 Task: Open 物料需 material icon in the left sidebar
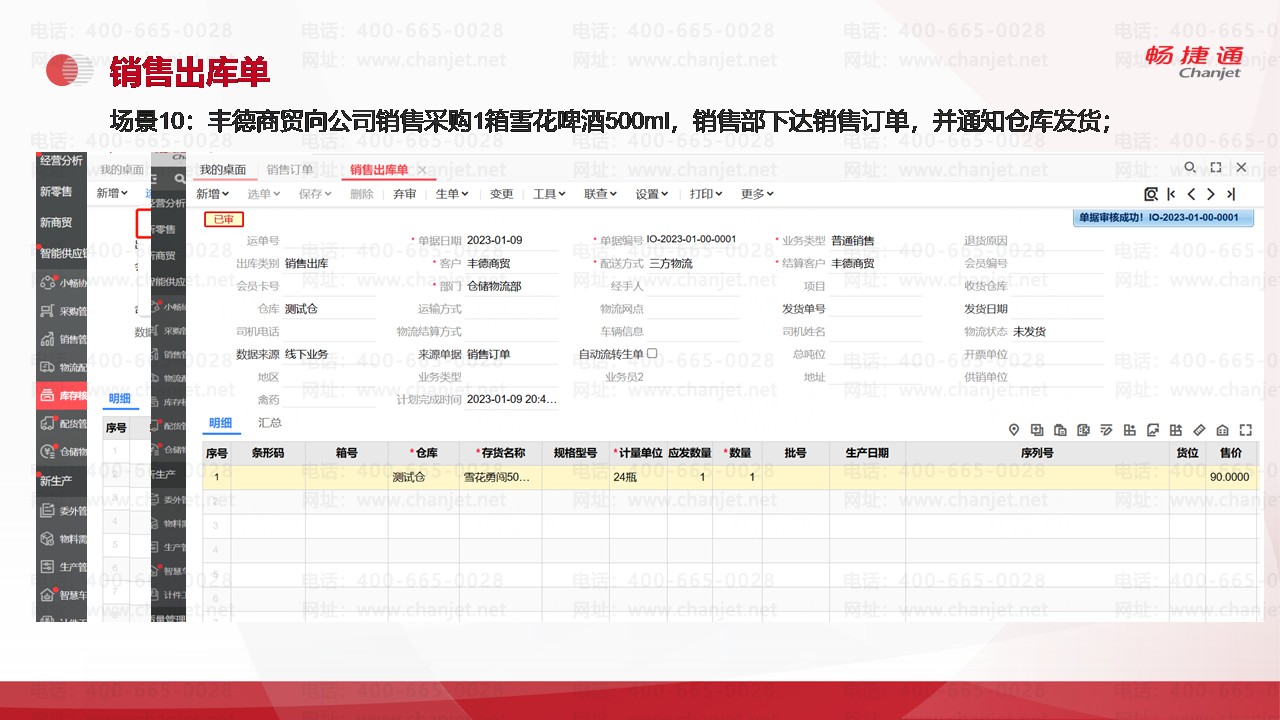pos(48,539)
